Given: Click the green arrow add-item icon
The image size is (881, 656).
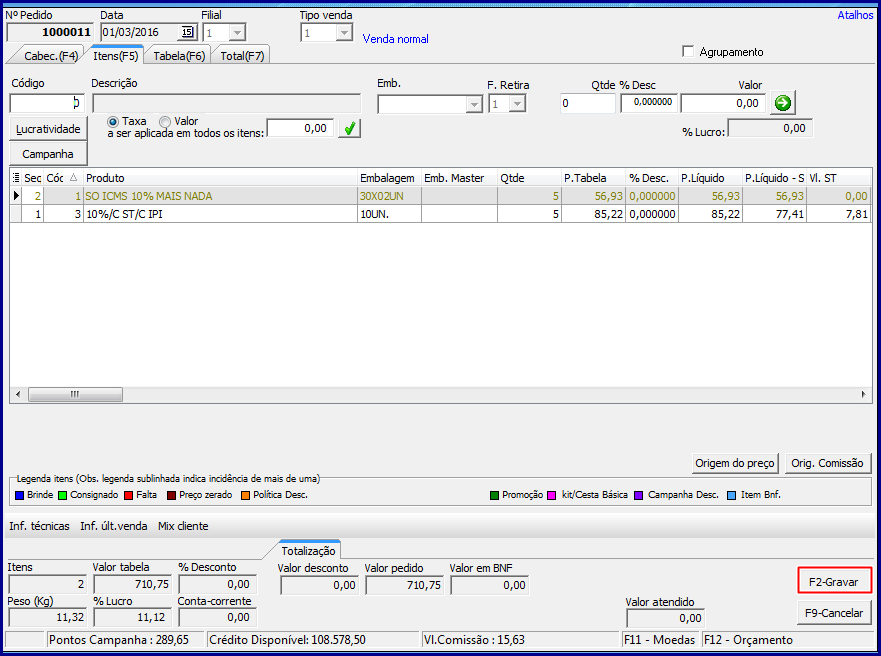Looking at the screenshot, I should [x=782, y=103].
